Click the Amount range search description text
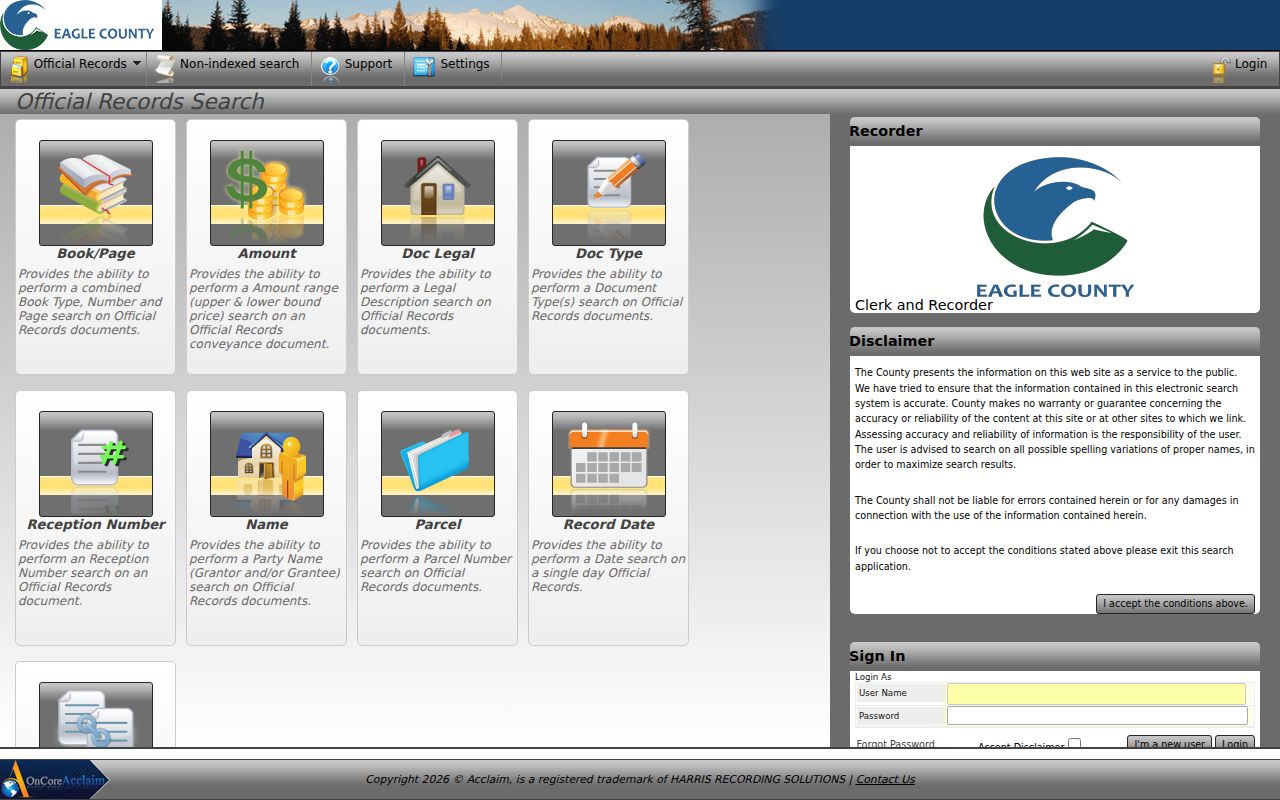This screenshot has height=800, width=1280. pos(264,309)
